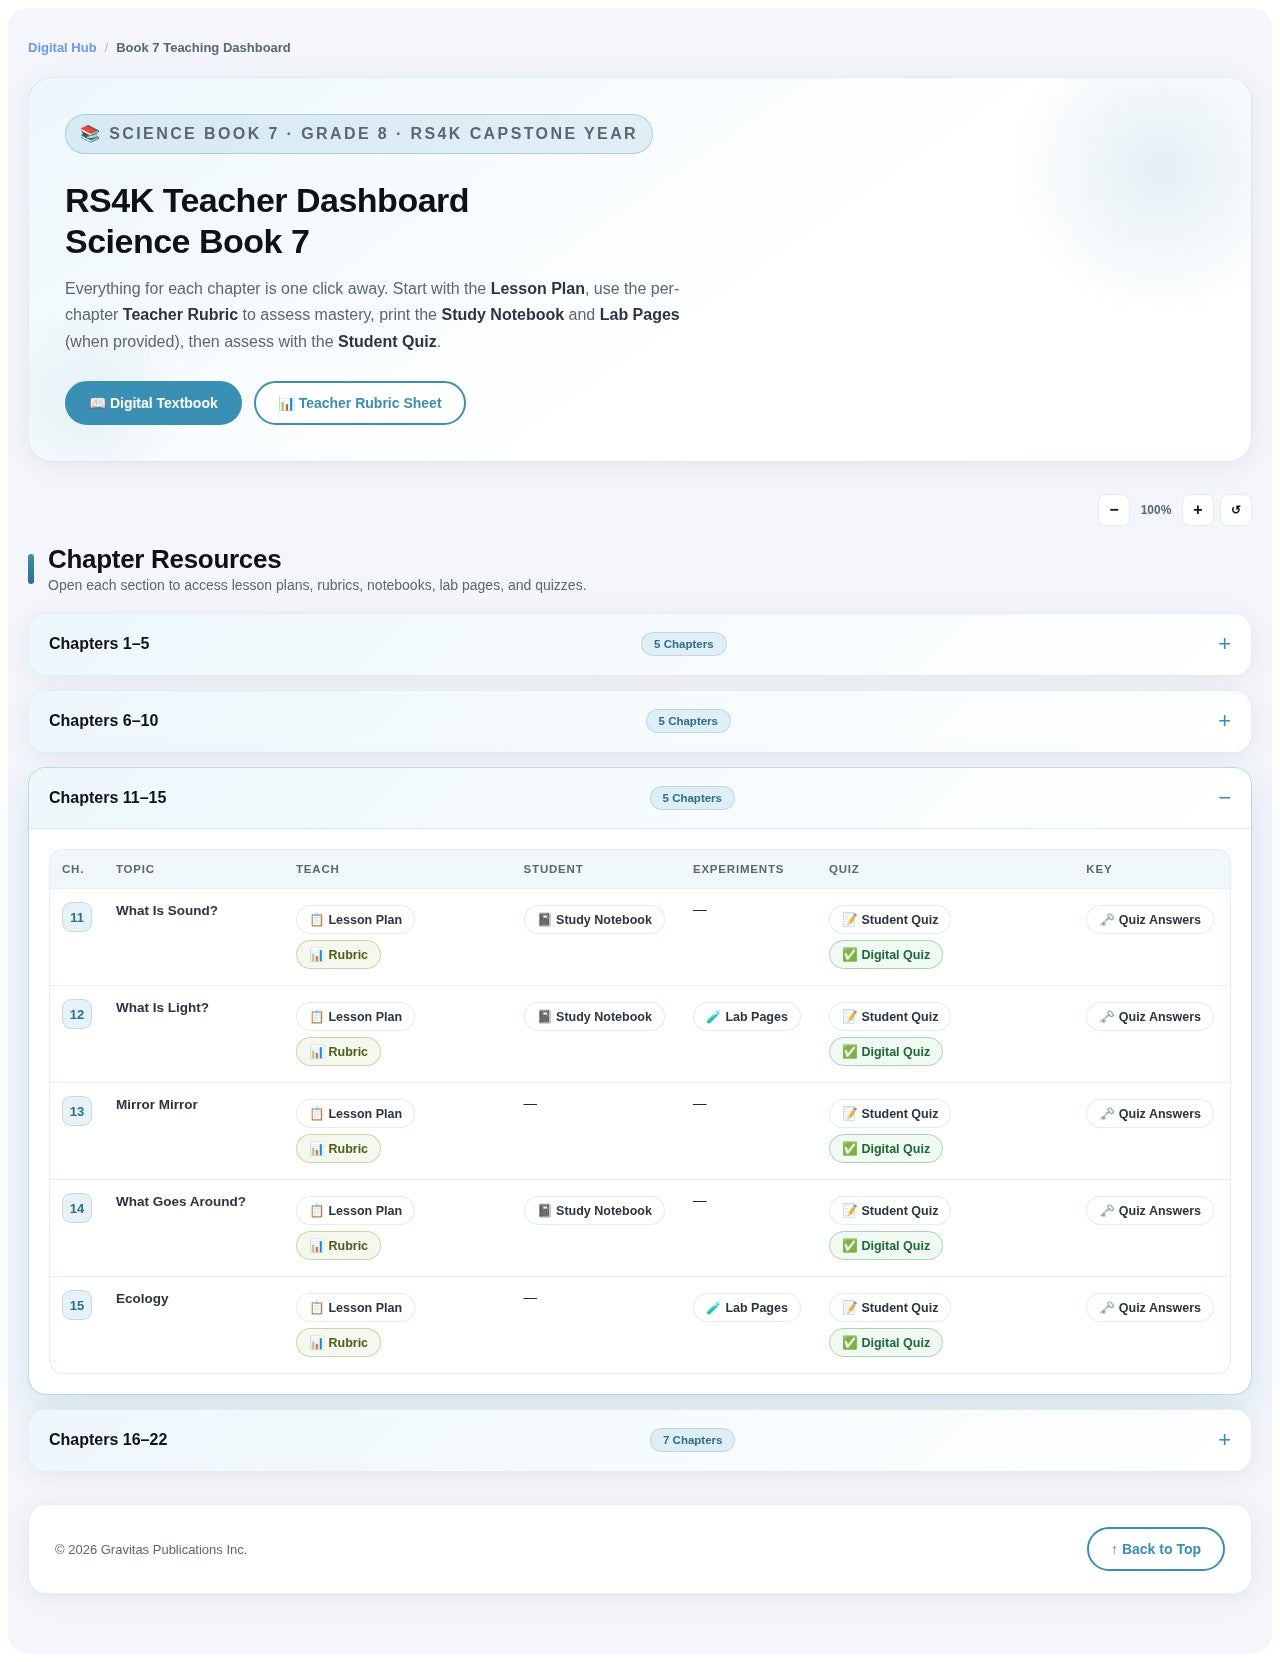The height and width of the screenshot is (1662, 1280).
Task: Open Lesson Plan for What Is Light?
Action: (x=355, y=1017)
